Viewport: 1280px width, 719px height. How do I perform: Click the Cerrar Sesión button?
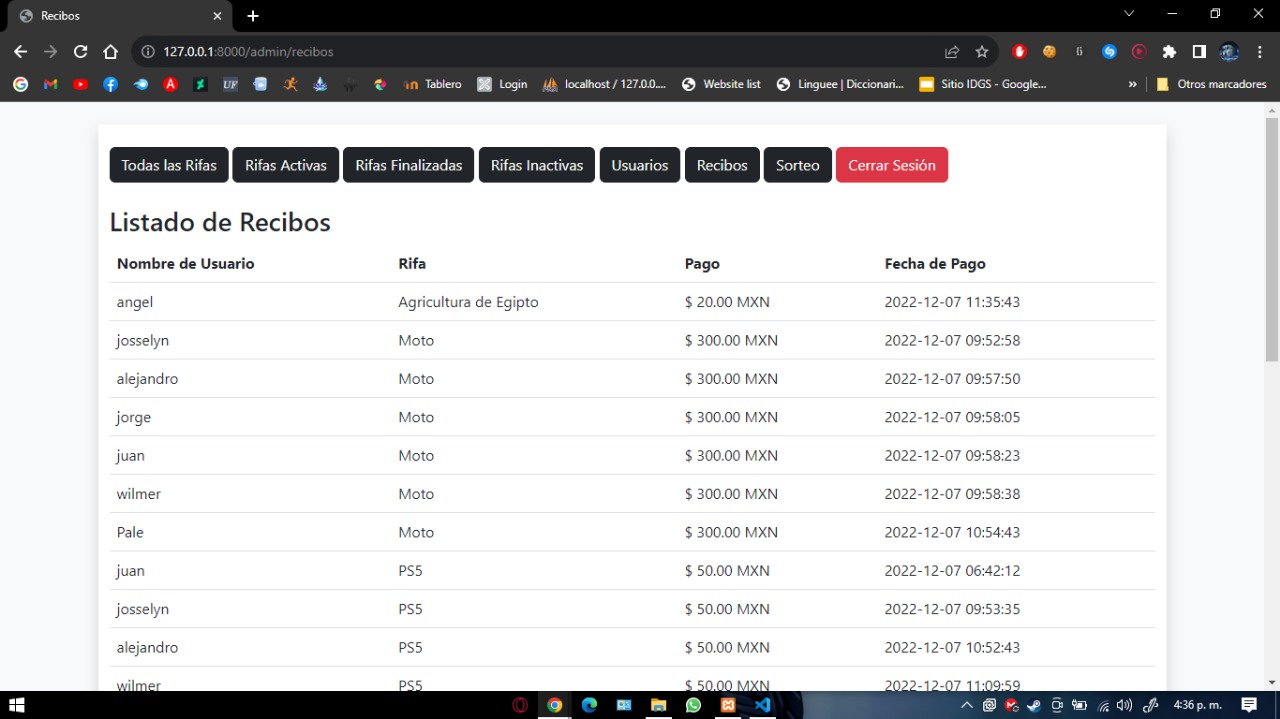892,165
